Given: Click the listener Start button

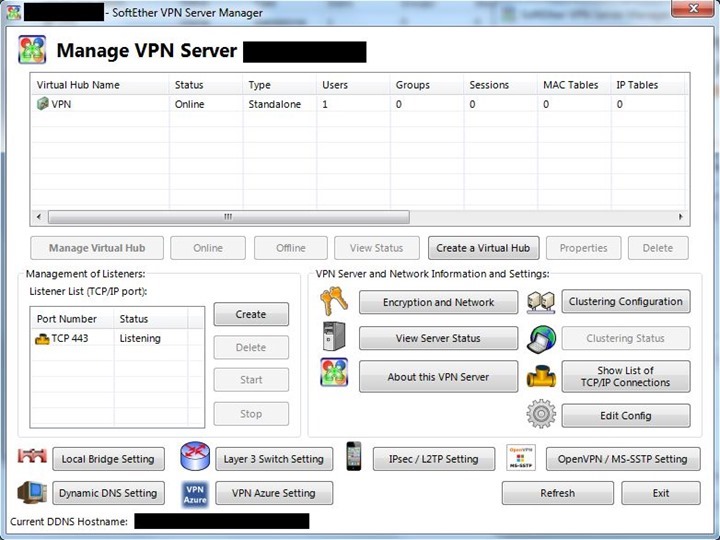Looking at the screenshot, I should (251, 380).
